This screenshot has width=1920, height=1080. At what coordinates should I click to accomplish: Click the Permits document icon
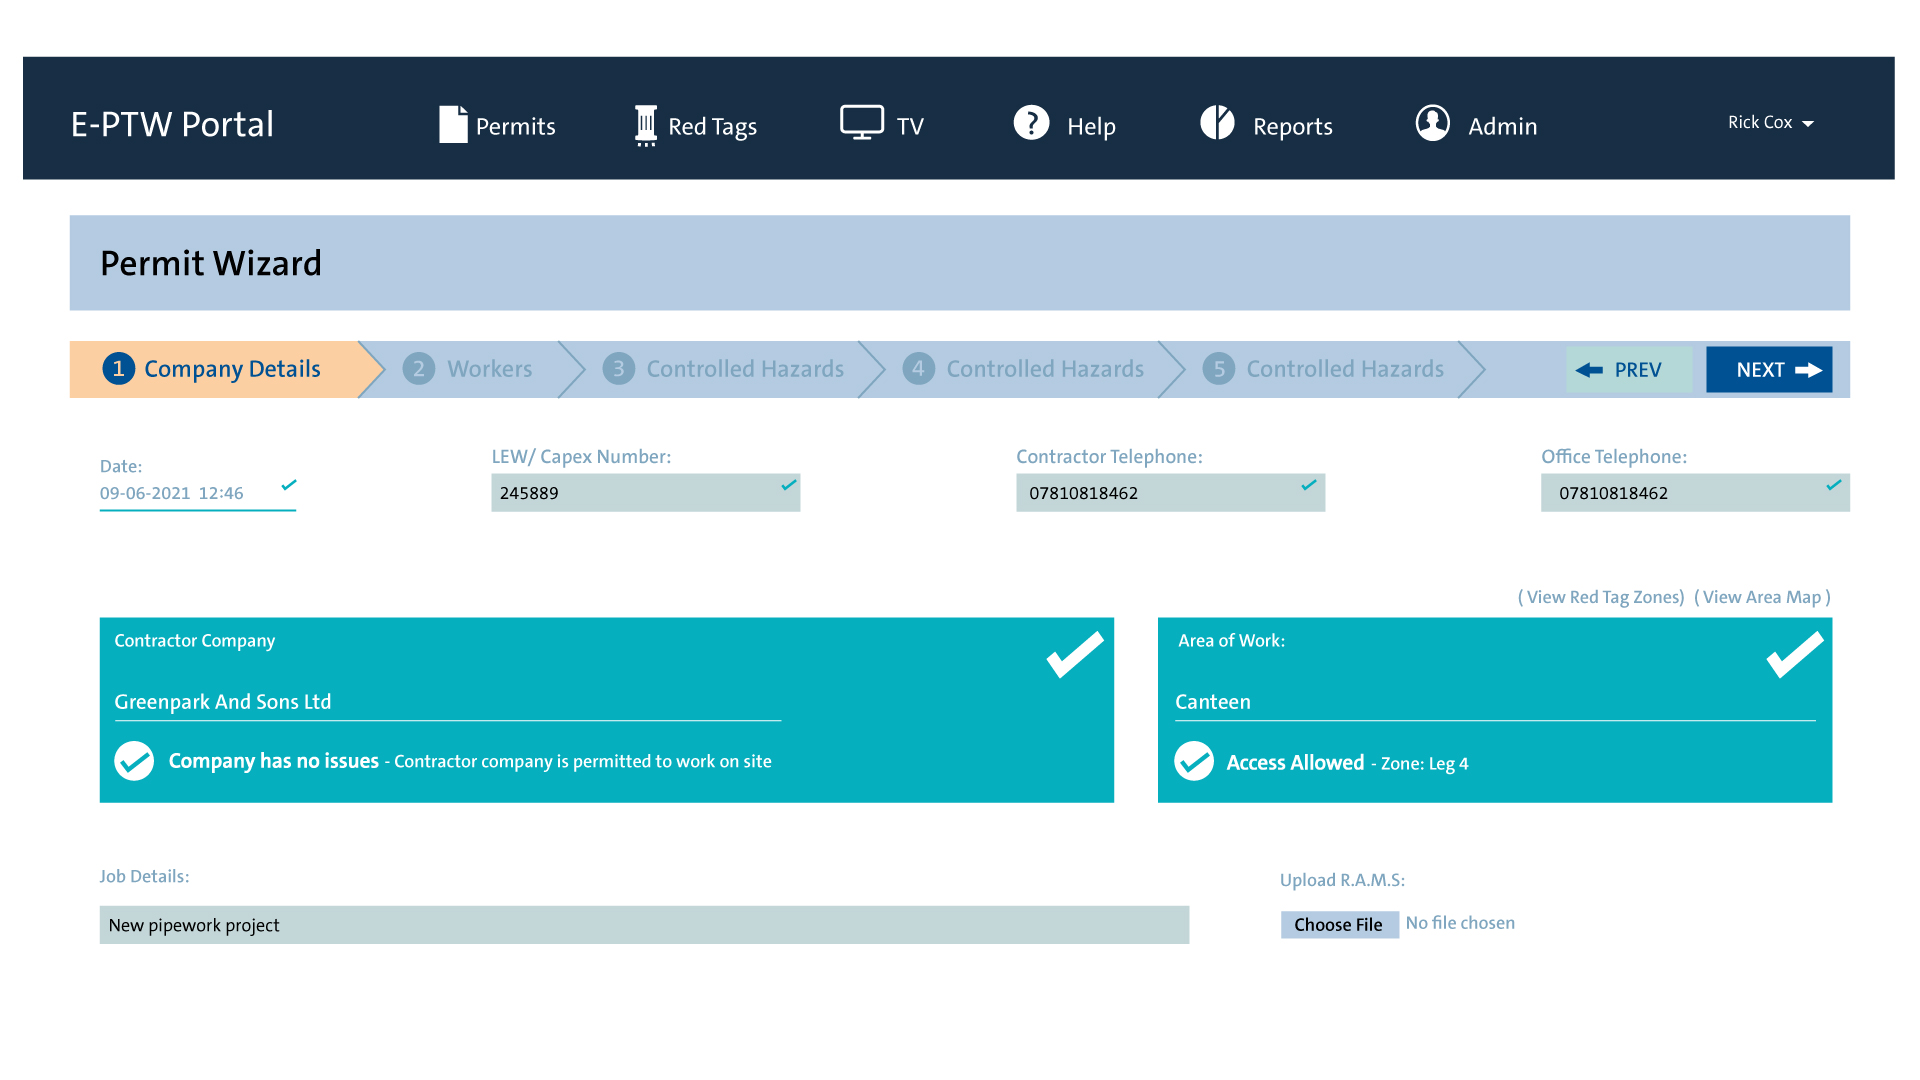(x=453, y=124)
